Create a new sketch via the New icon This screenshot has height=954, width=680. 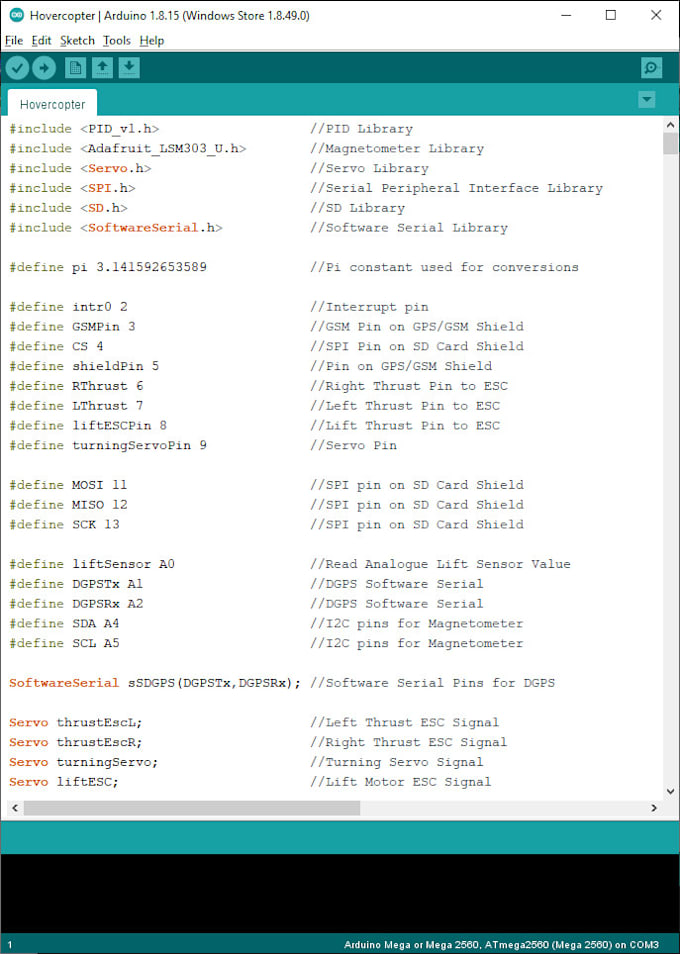pyautogui.click(x=75, y=67)
